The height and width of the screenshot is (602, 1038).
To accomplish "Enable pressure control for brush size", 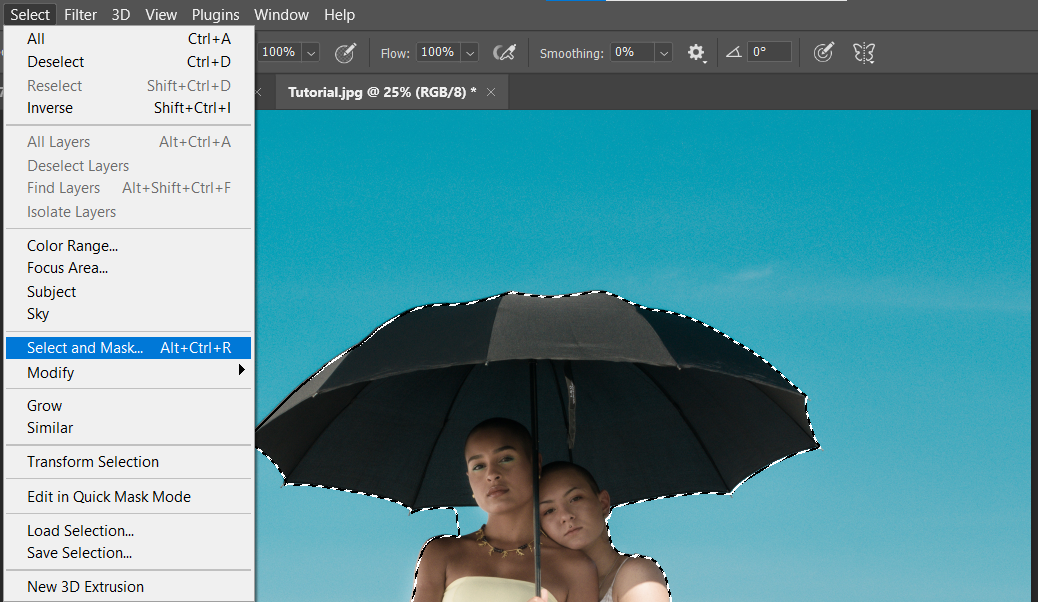I will 824,52.
